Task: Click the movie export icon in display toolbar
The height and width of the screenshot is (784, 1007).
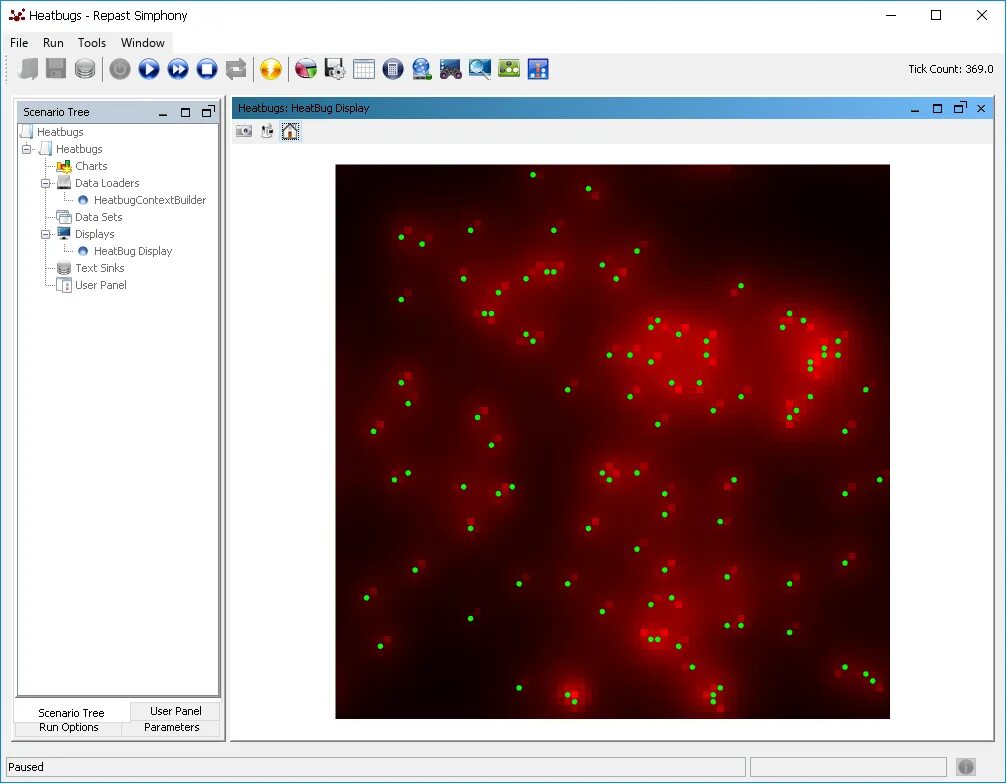Action: [267, 132]
